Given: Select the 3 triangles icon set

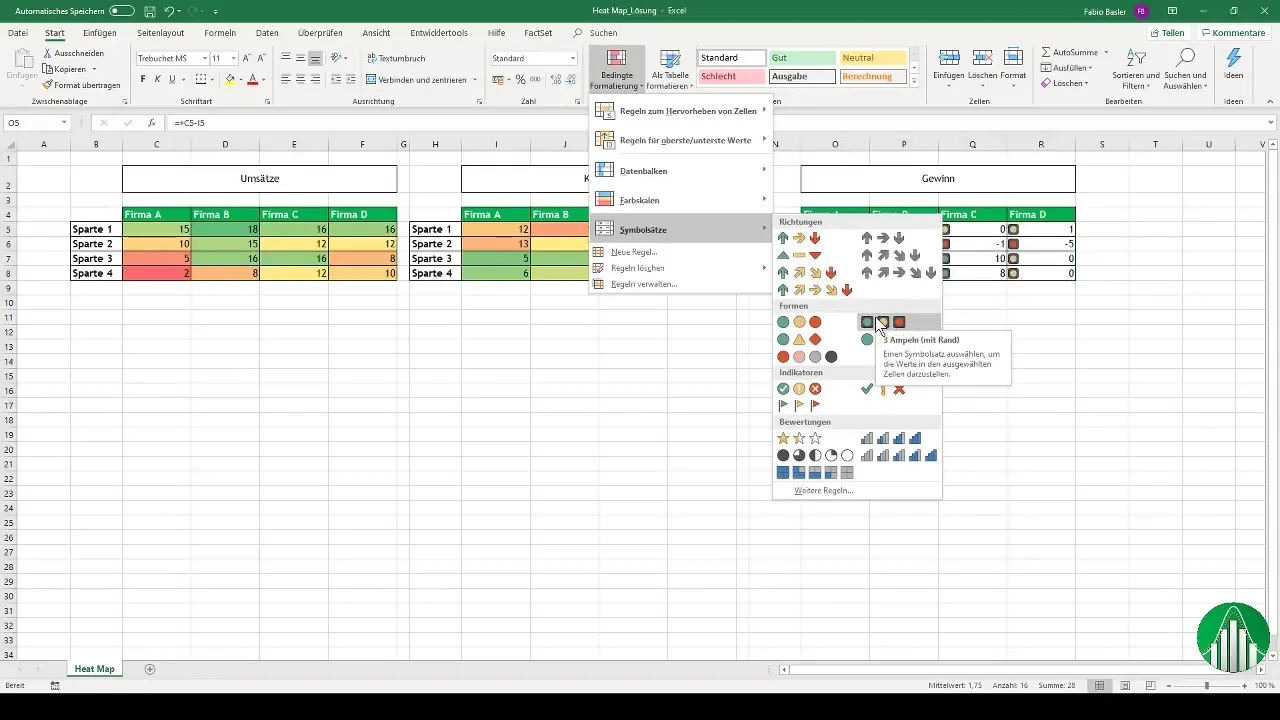Looking at the screenshot, I should coord(799,255).
